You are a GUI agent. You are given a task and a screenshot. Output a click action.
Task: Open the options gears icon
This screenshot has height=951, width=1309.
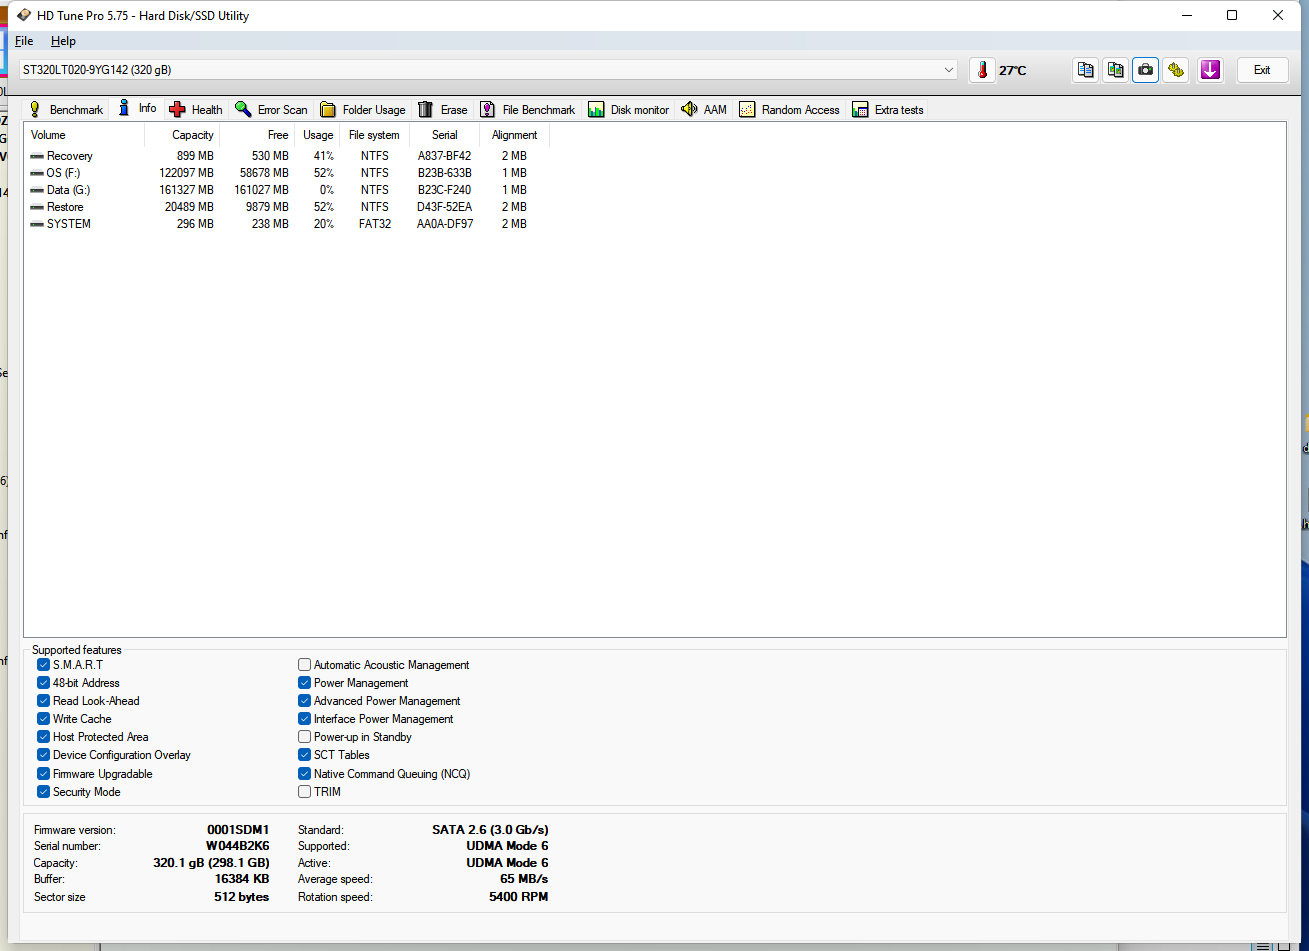1176,70
